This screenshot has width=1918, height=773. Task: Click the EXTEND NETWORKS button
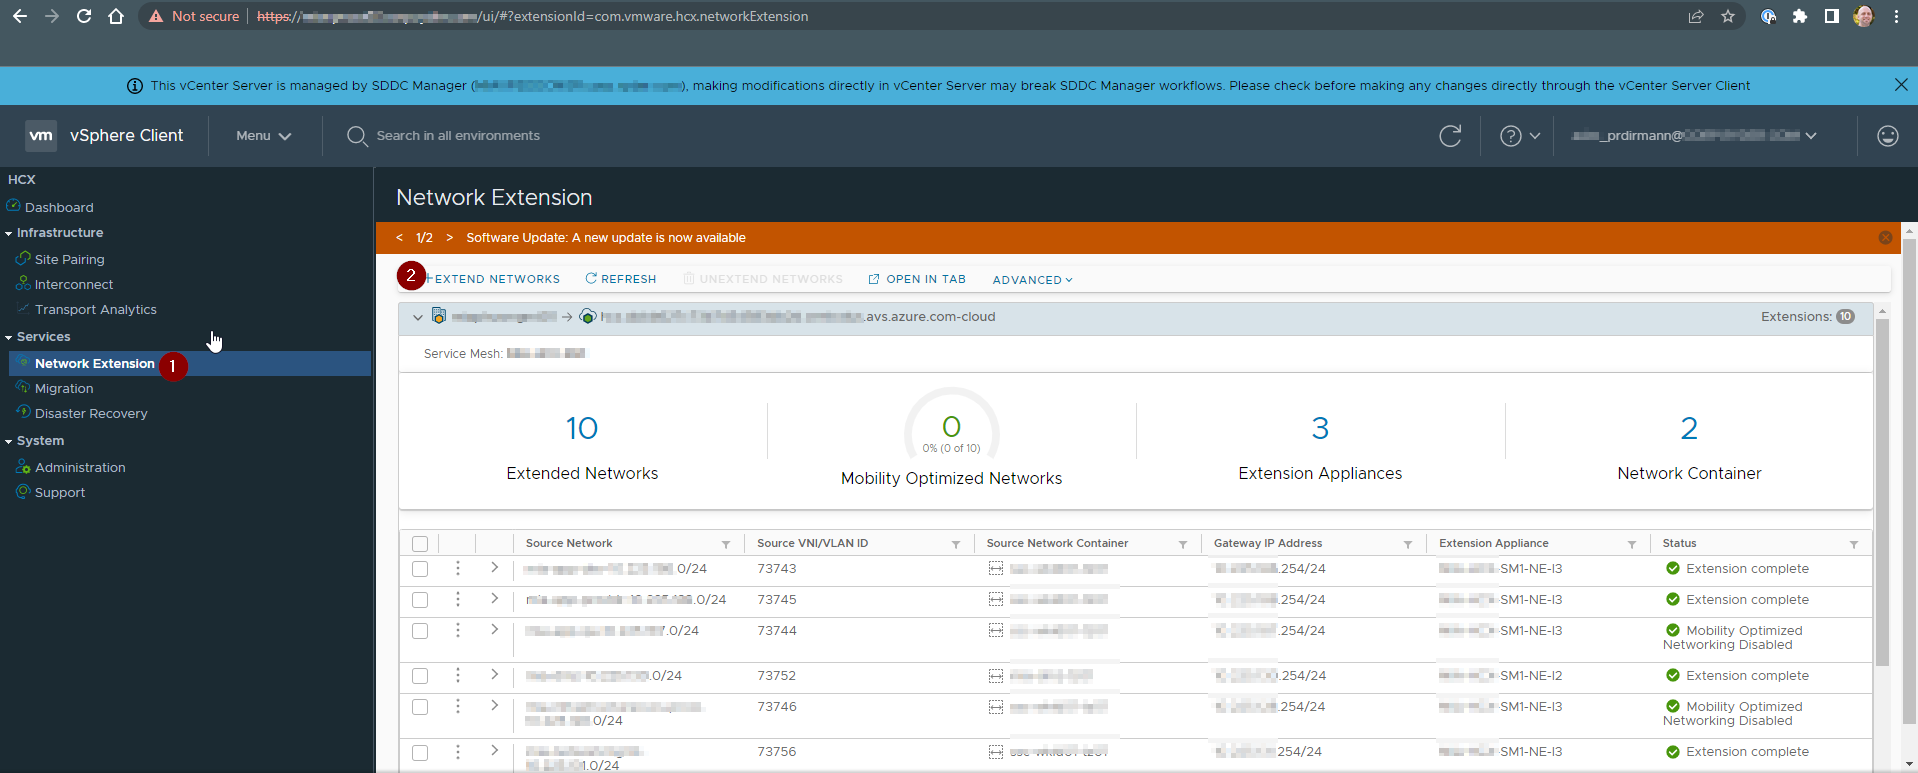click(x=494, y=279)
